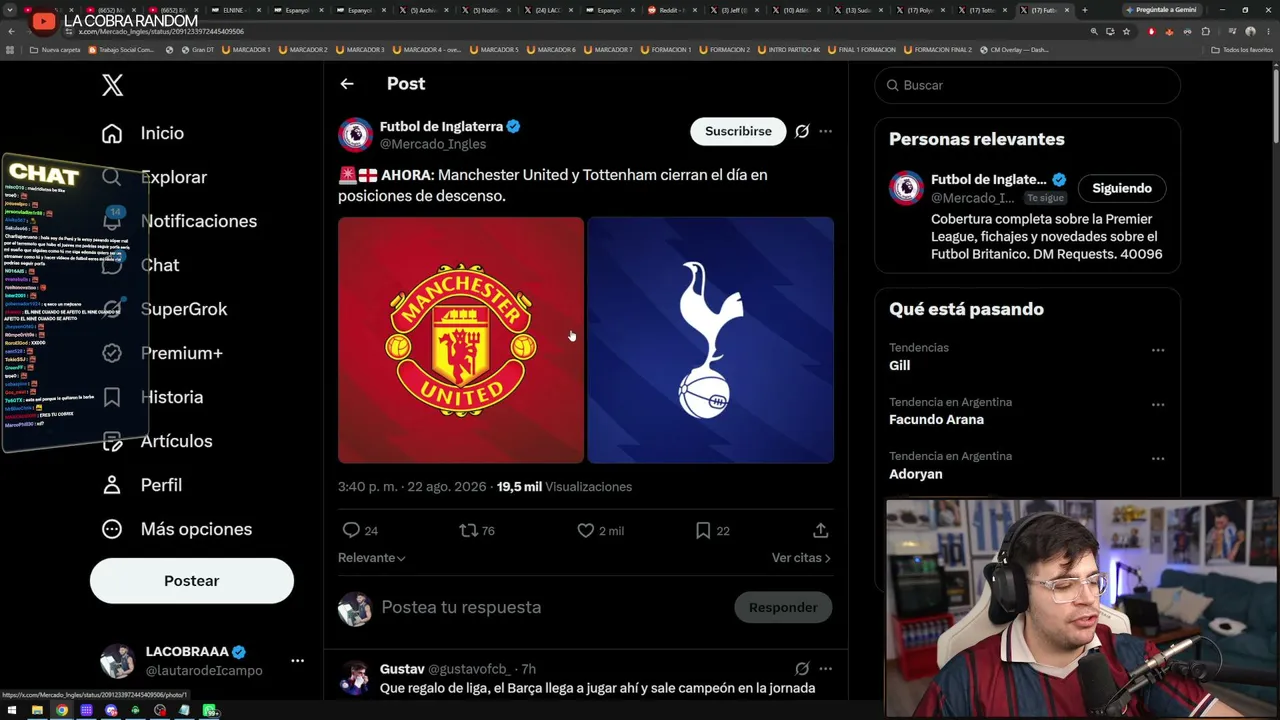Go back with the Post arrow

pyautogui.click(x=347, y=84)
